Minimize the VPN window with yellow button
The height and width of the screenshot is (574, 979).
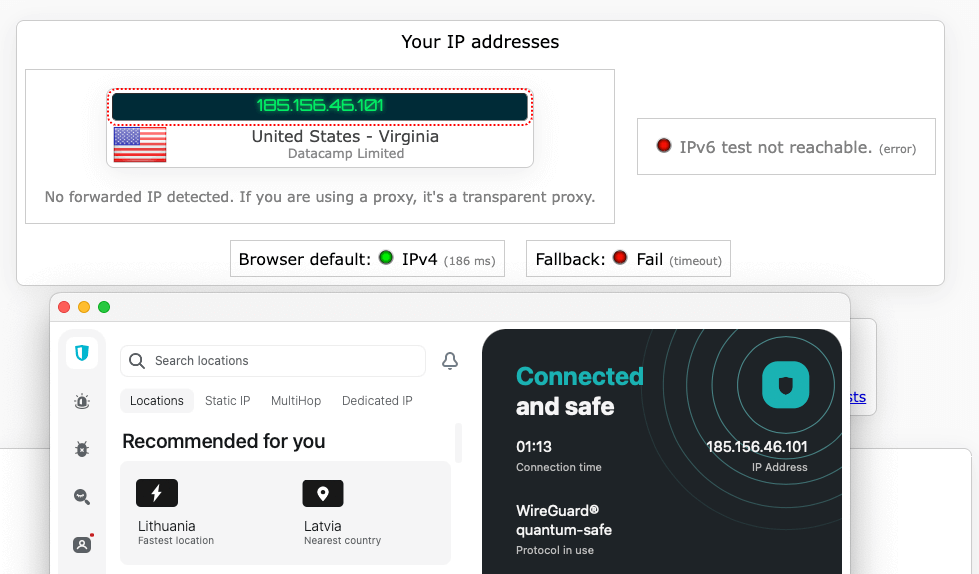pos(84,307)
